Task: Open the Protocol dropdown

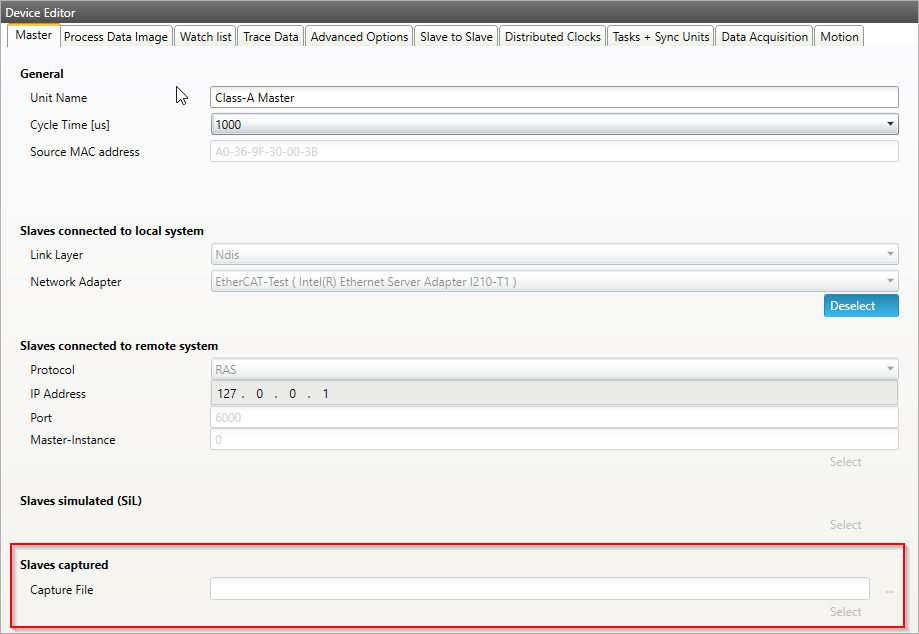Action: pyautogui.click(x=554, y=370)
